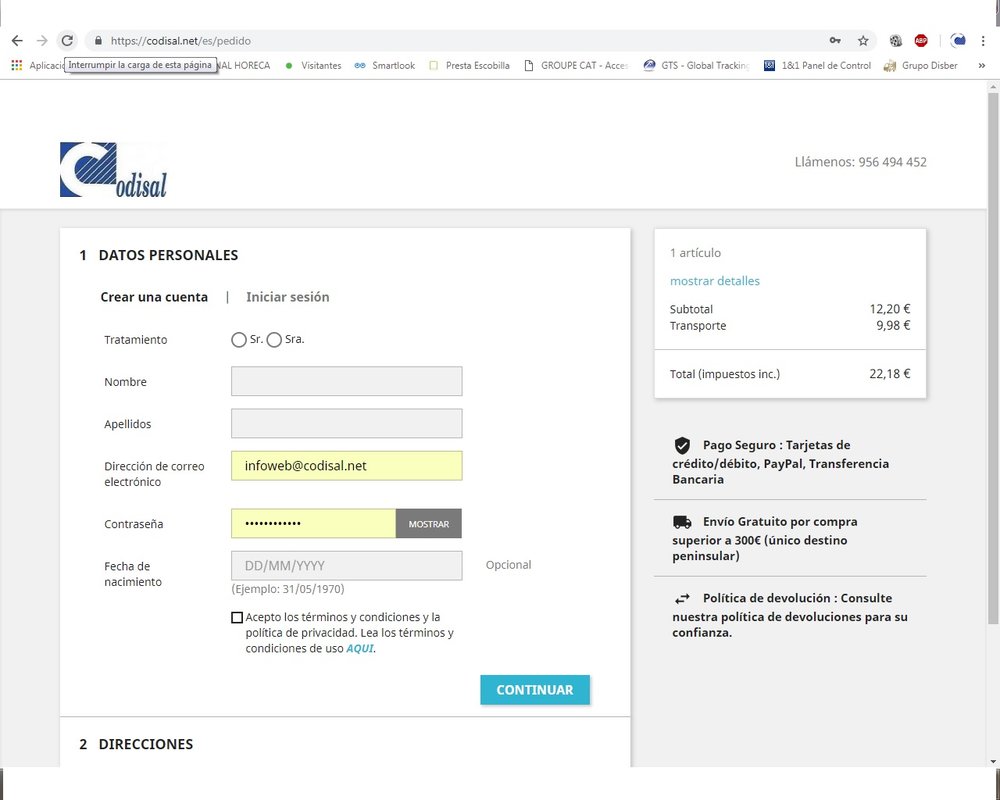Viewport: 1000px width, 800px height.
Task: Click the Subtotal 12,20 € value
Action: click(x=890, y=309)
